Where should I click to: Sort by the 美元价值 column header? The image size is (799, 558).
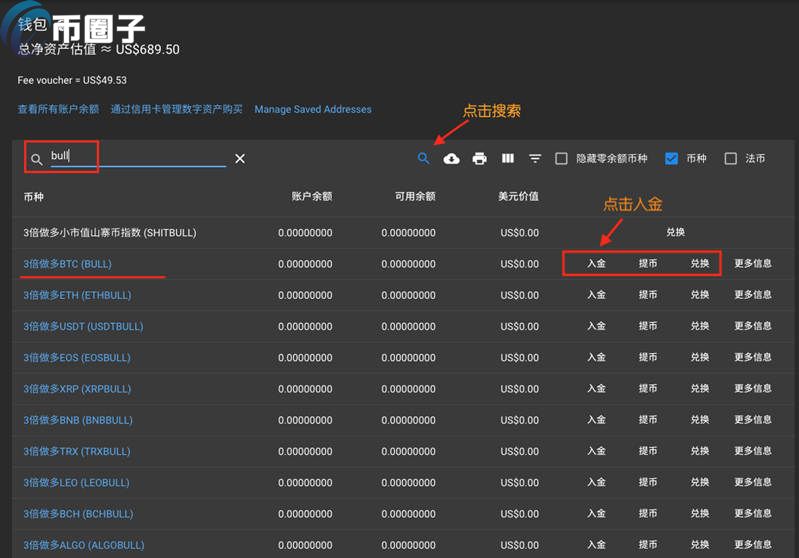pos(518,196)
